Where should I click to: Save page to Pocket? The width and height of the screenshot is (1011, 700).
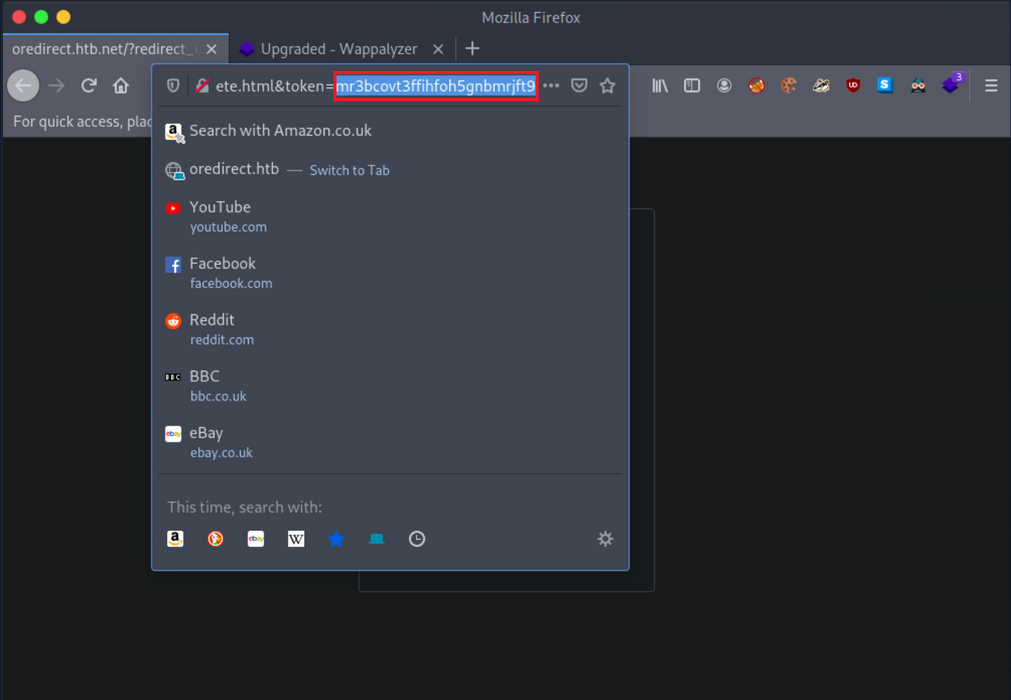pos(579,86)
